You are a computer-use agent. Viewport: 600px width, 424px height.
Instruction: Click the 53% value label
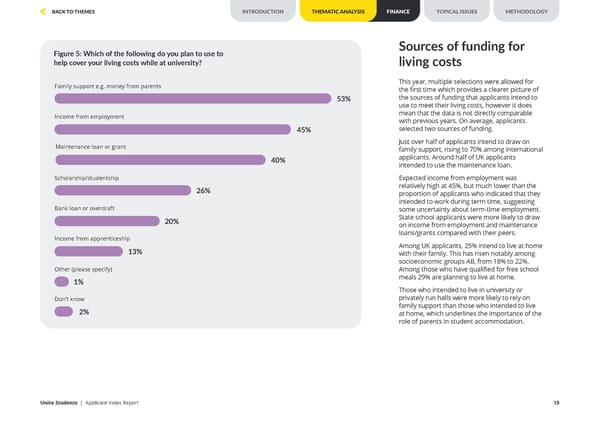343,99
